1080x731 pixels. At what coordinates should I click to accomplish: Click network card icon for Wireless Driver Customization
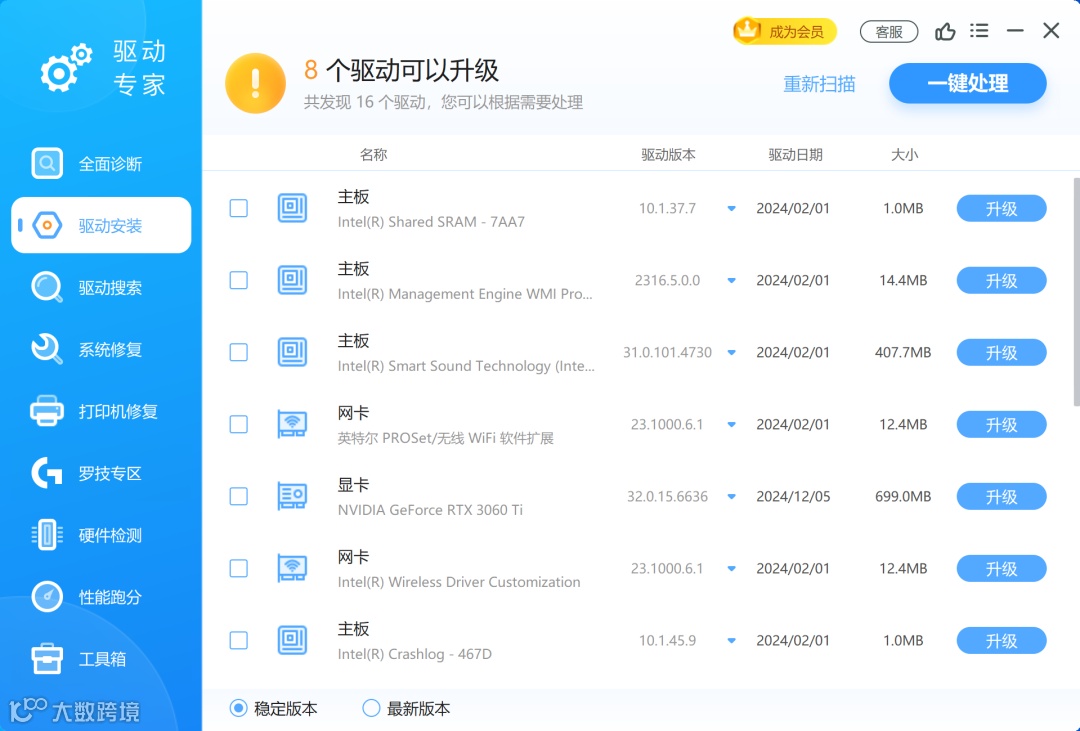click(x=292, y=568)
